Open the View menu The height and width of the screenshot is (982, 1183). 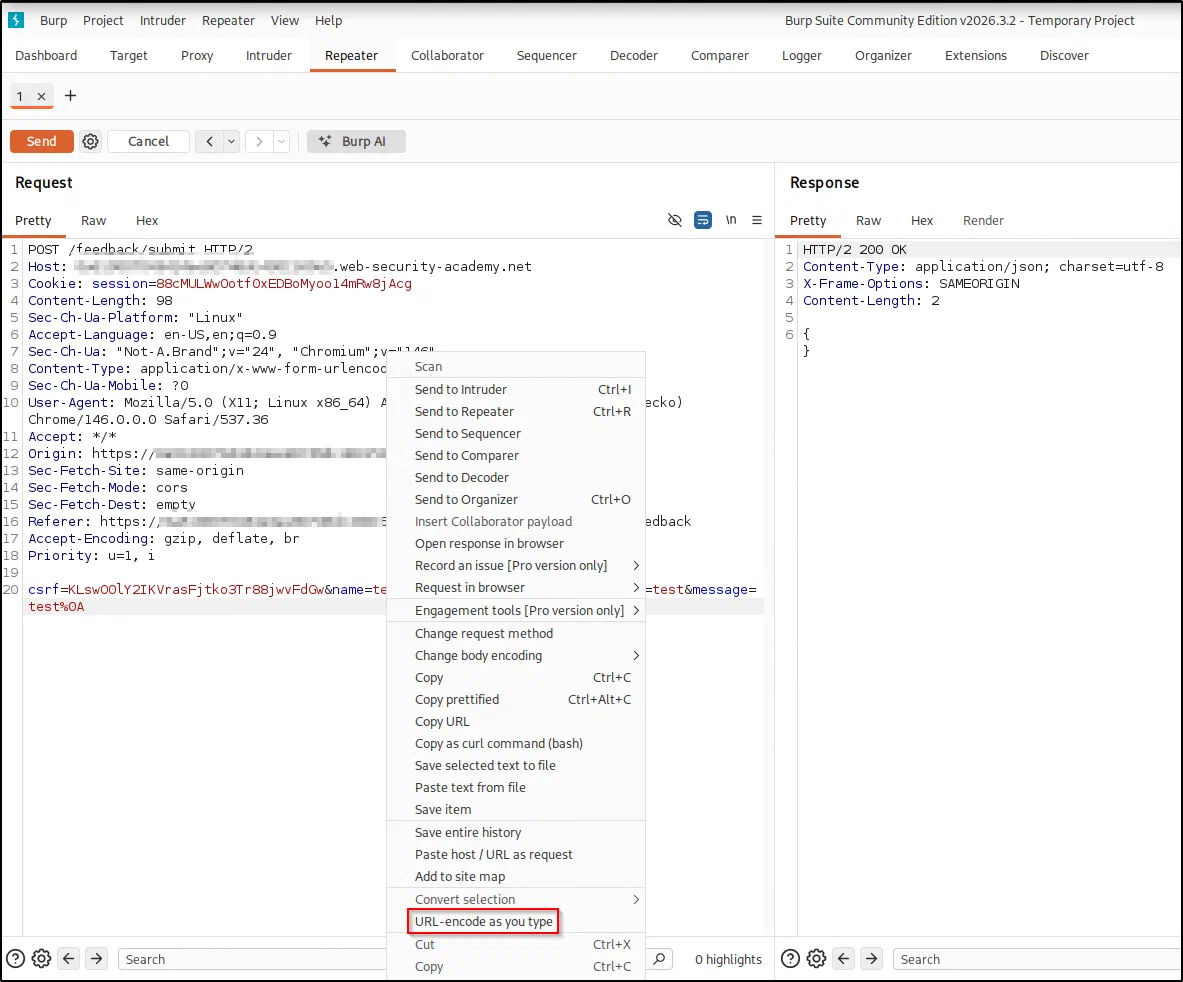pos(284,20)
